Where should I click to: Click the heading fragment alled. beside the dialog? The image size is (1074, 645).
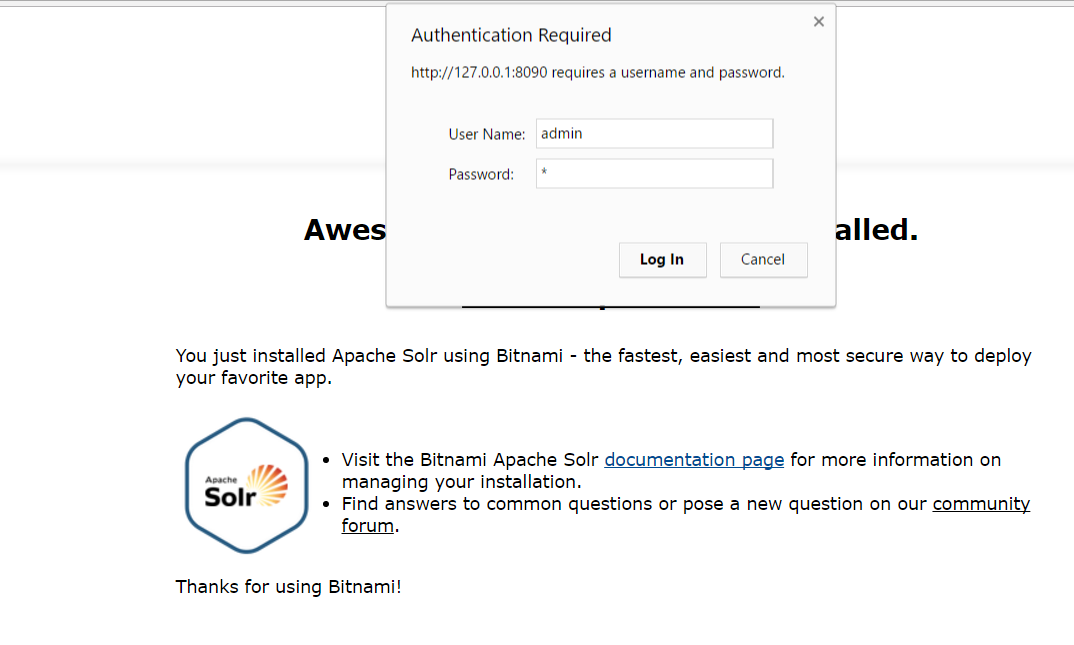[x=877, y=229]
